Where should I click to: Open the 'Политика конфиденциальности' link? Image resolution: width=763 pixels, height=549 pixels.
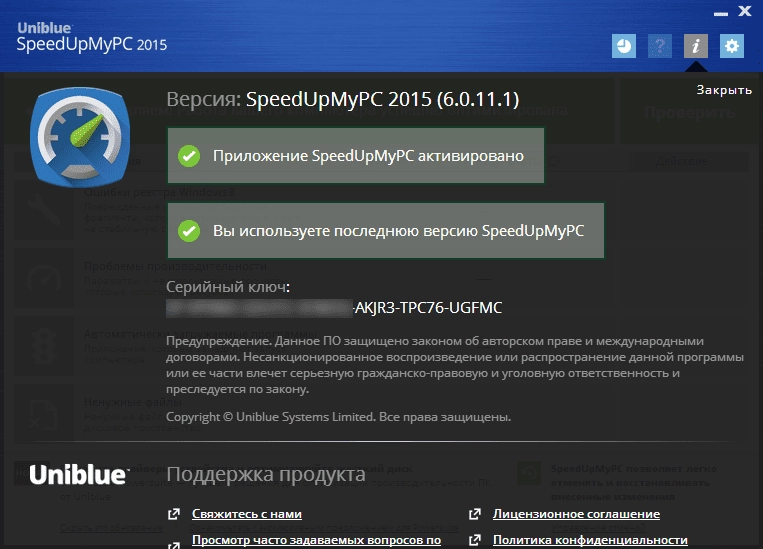590,540
